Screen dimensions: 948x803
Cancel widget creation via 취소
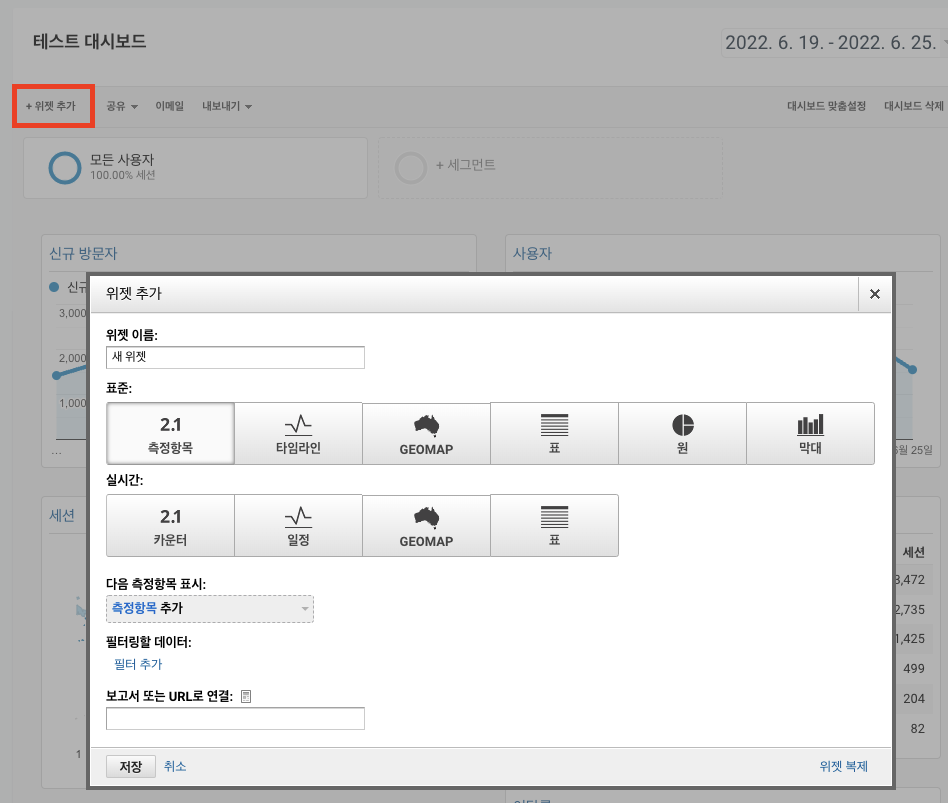175,766
